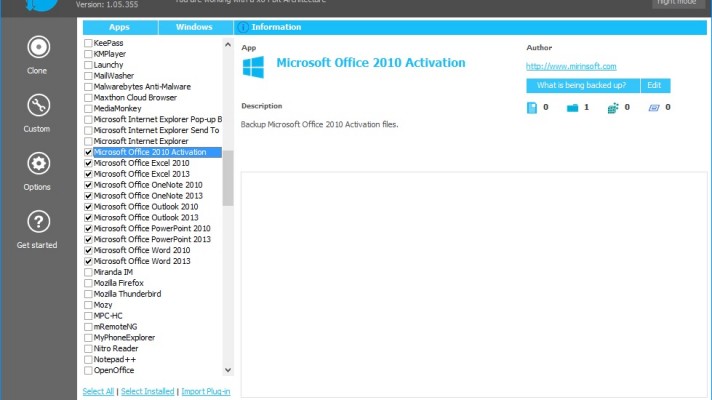712x400 pixels.
Task: Select Microsoft Office OneNote 2013 row text
Action: click(x=148, y=196)
